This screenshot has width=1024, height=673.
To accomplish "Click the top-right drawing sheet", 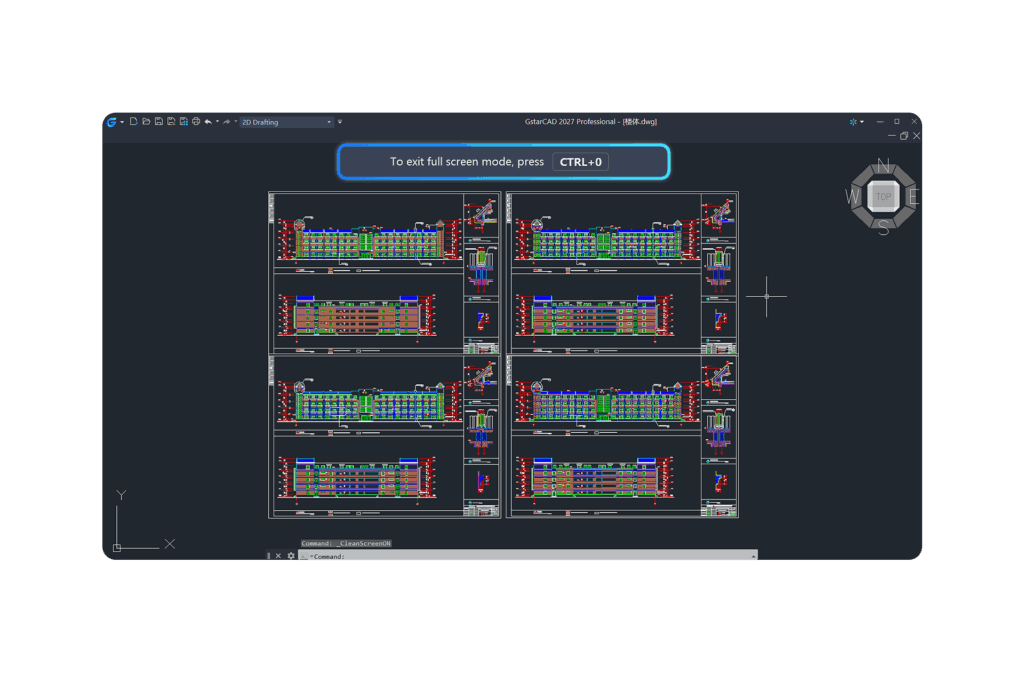I will click(622, 273).
